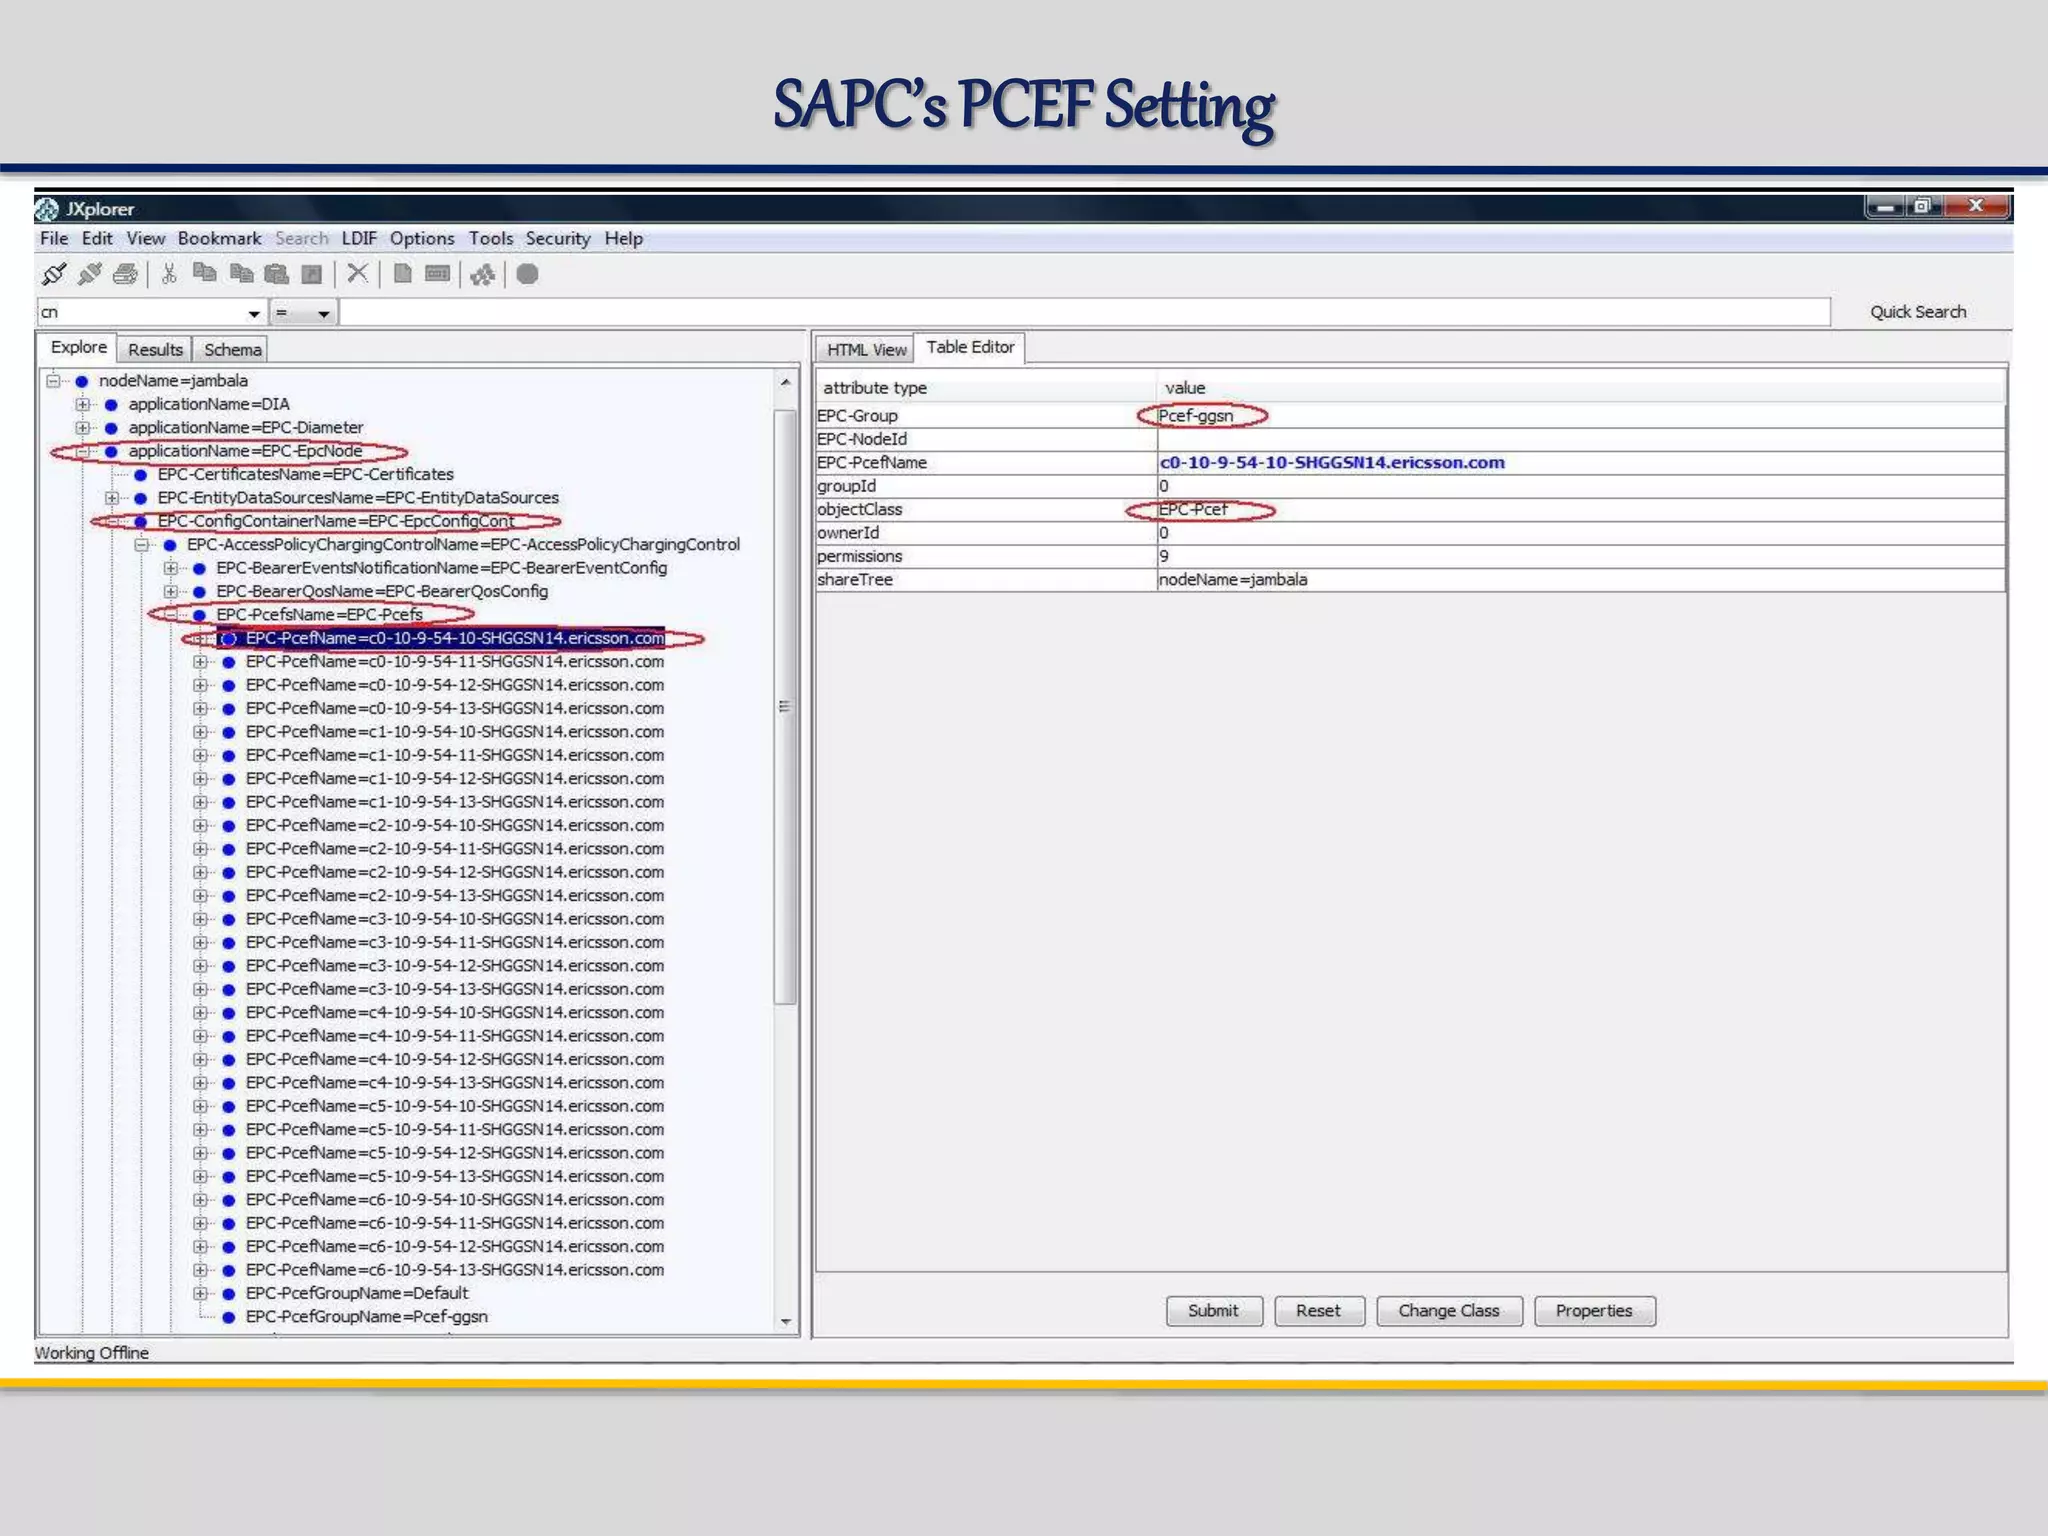This screenshot has height=1536, width=2048.
Task: Click the New entry page icon
Action: pos(402,273)
